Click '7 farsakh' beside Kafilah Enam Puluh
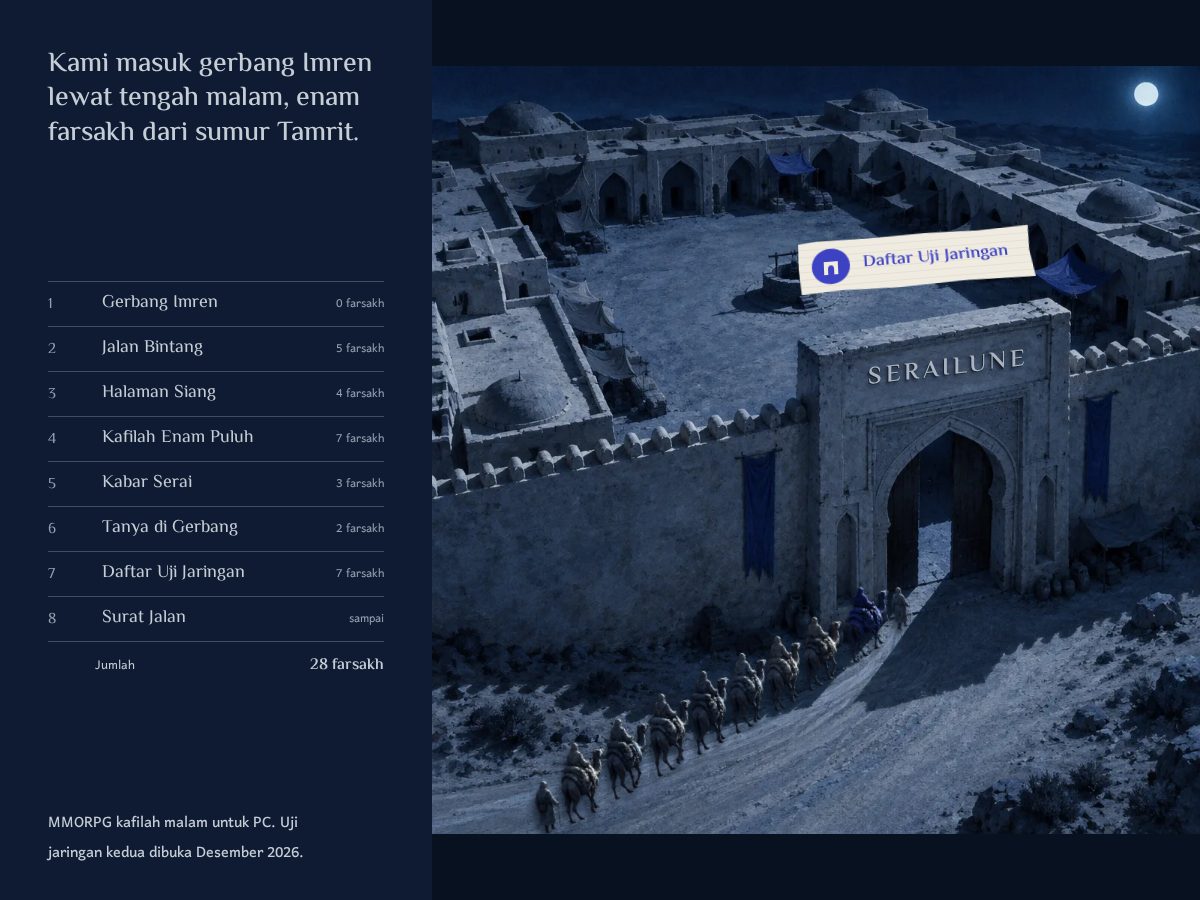 [360, 438]
